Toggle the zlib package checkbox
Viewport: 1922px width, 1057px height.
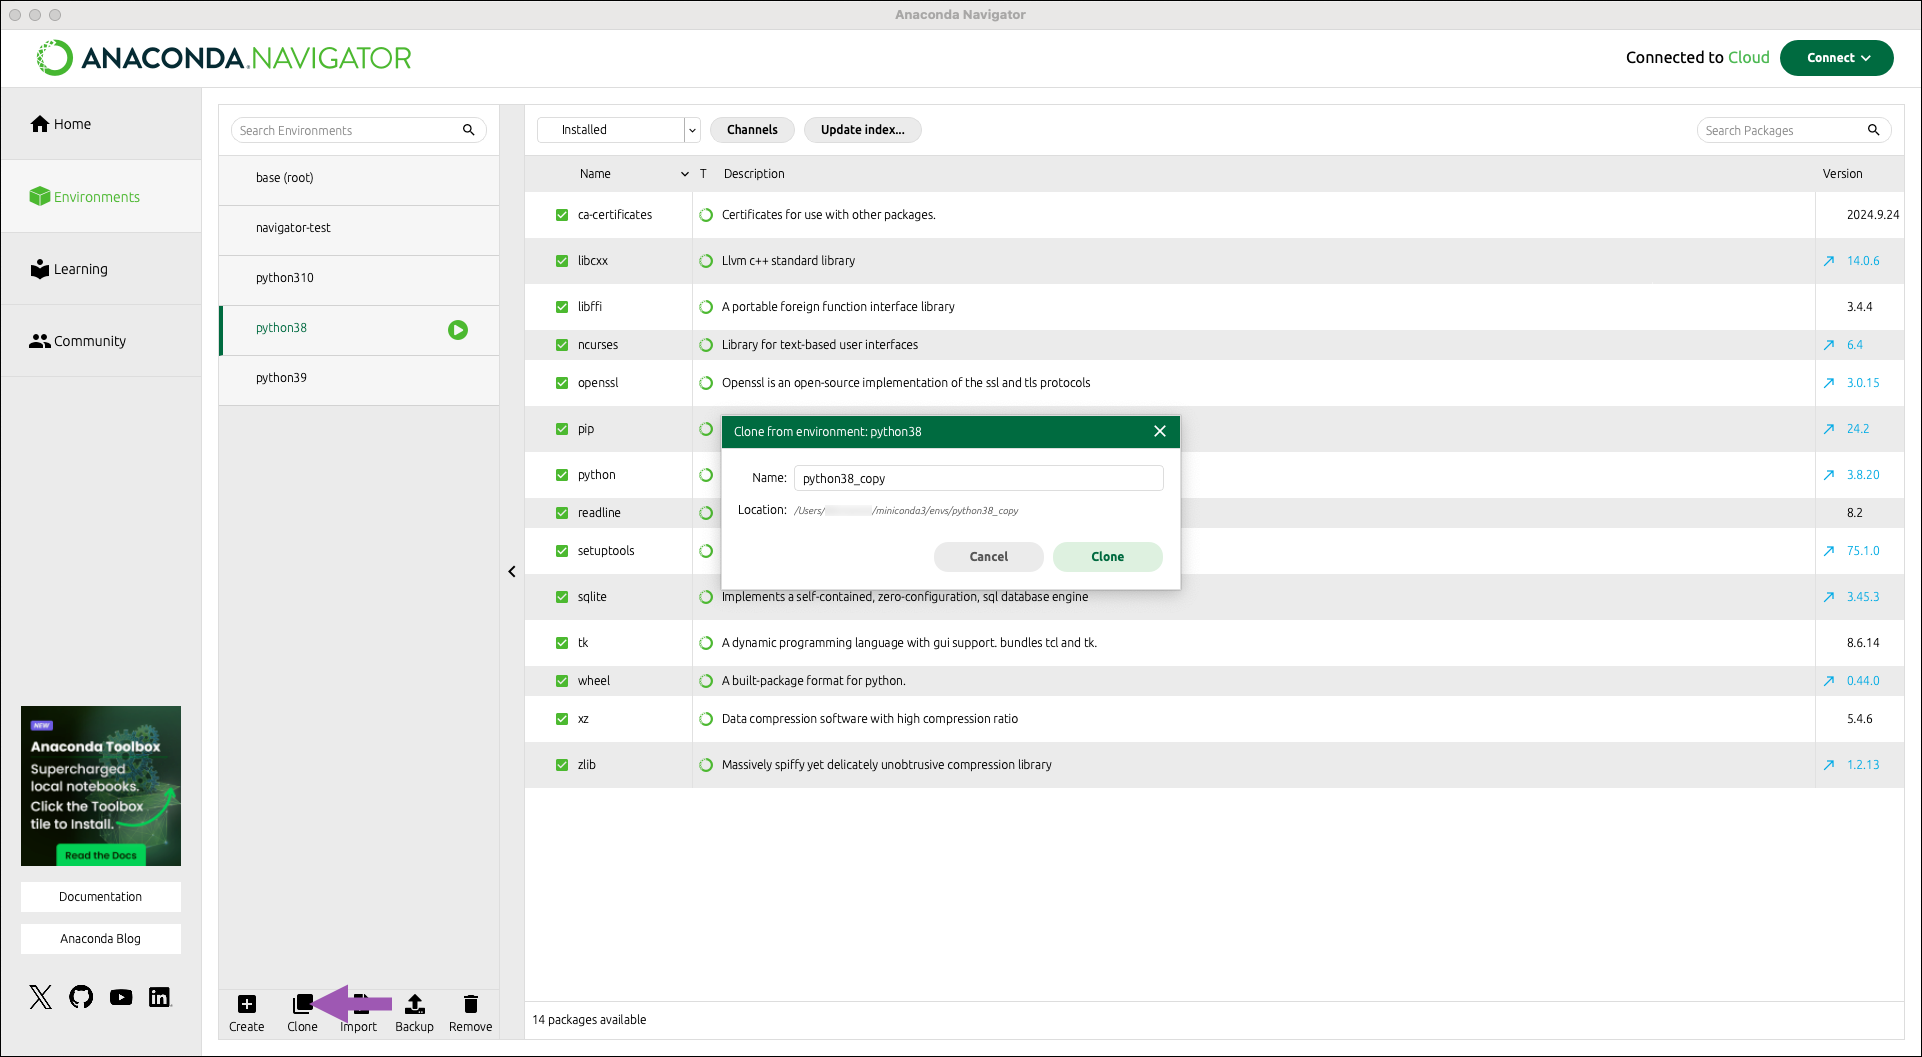pyautogui.click(x=562, y=765)
